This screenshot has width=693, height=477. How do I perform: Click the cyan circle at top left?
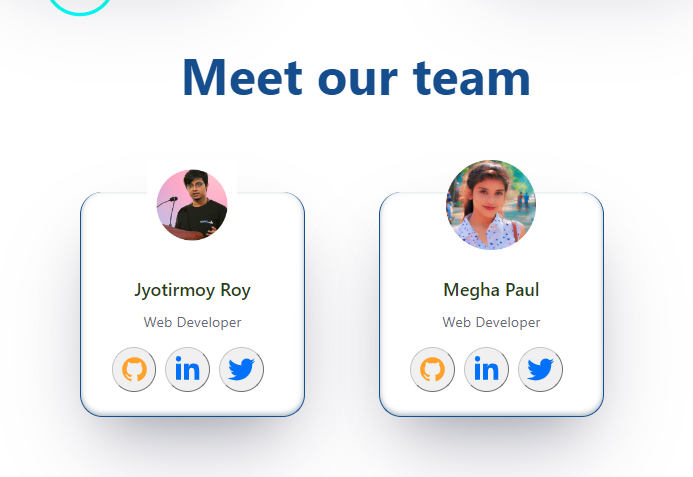click(x=80, y=6)
